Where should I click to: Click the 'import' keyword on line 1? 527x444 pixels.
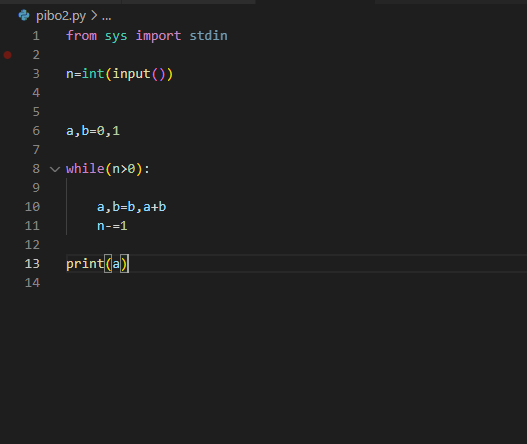158,36
